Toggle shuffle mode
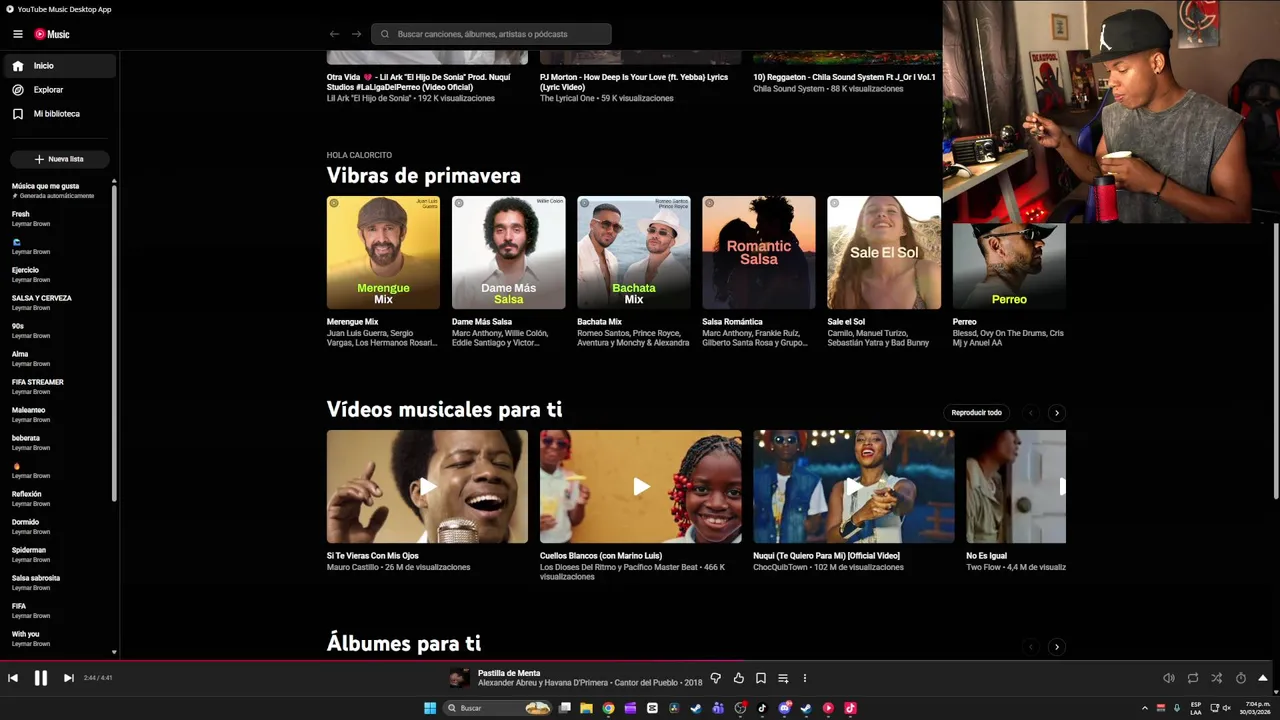Viewport: 1280px width, 720px height. pos(1217,678)
